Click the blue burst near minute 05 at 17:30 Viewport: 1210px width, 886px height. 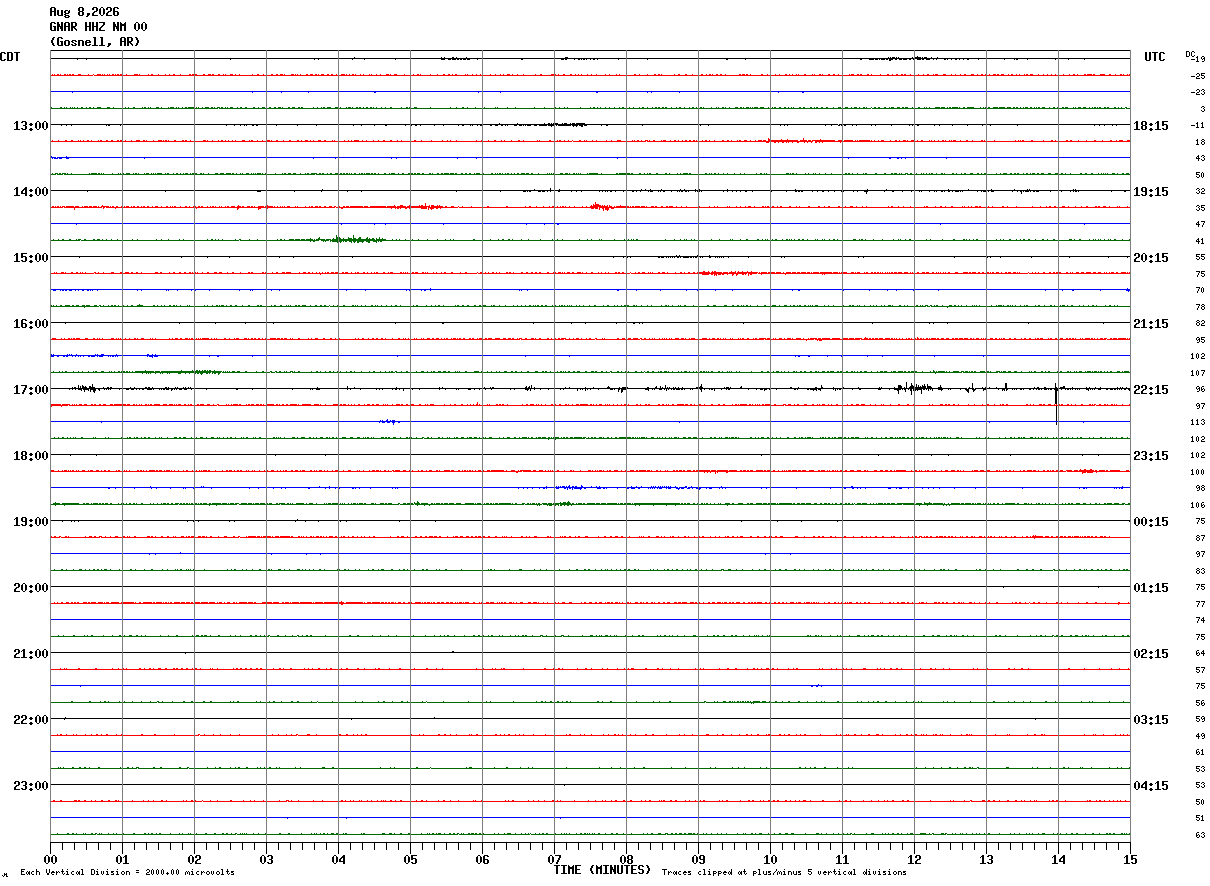(390, 421)
